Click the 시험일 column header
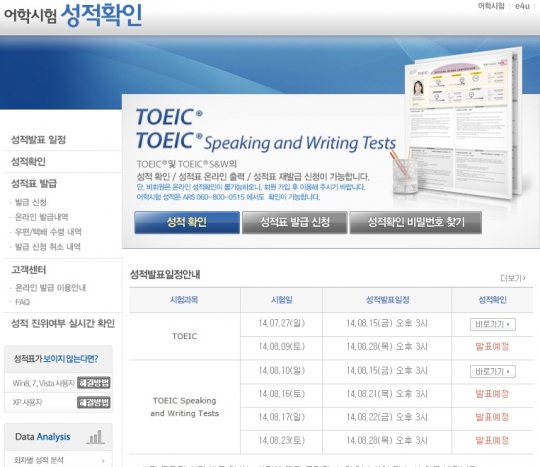The height and width of the screenshot is (467, 540). [x=282, y=300]
